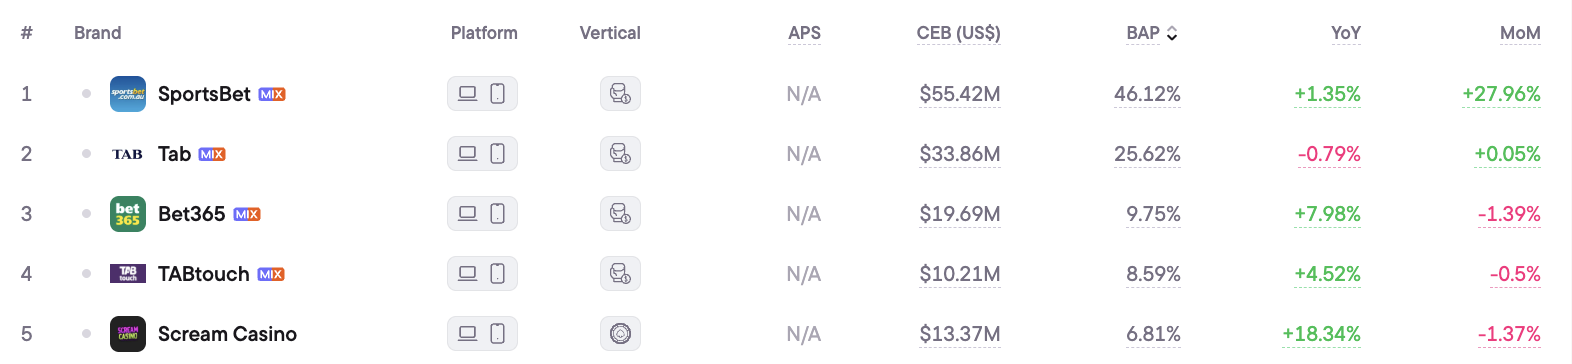Sort the table by BAP column arrow
Image resolution: width=1572 pixels, height=364 pixels.
pos(1172,33)
